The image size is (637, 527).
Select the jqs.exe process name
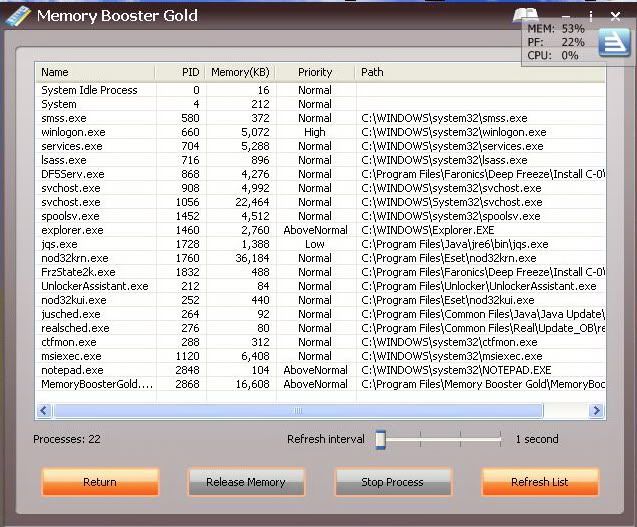(59, 244)
